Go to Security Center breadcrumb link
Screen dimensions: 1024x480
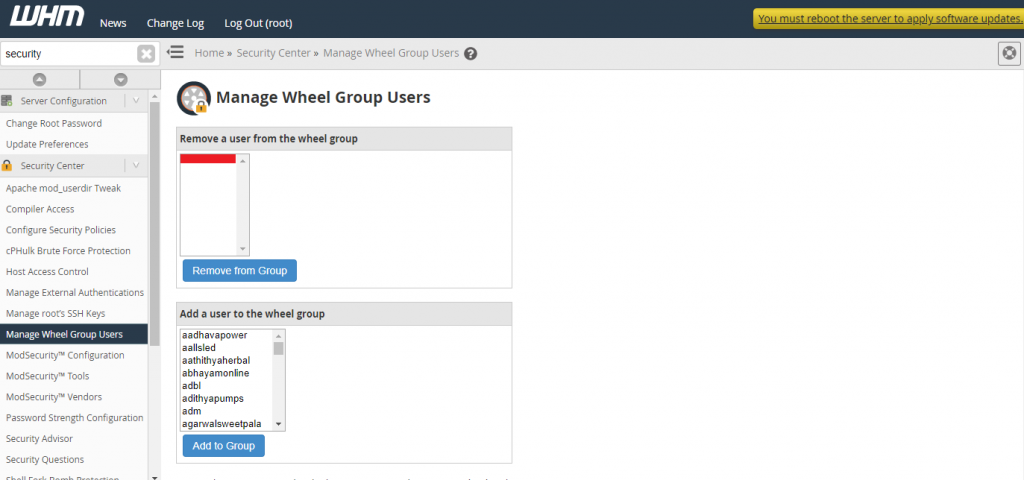click(x=275, y=53)
